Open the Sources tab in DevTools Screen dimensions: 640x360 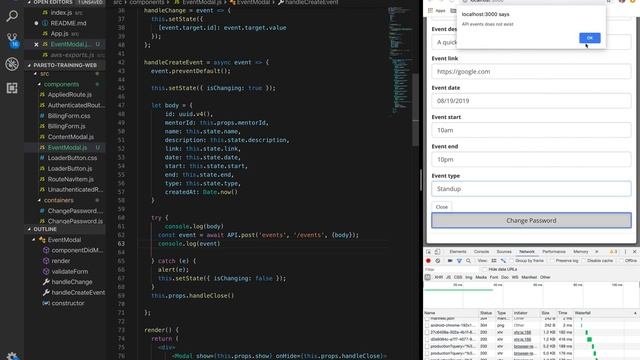coord(504,252)
